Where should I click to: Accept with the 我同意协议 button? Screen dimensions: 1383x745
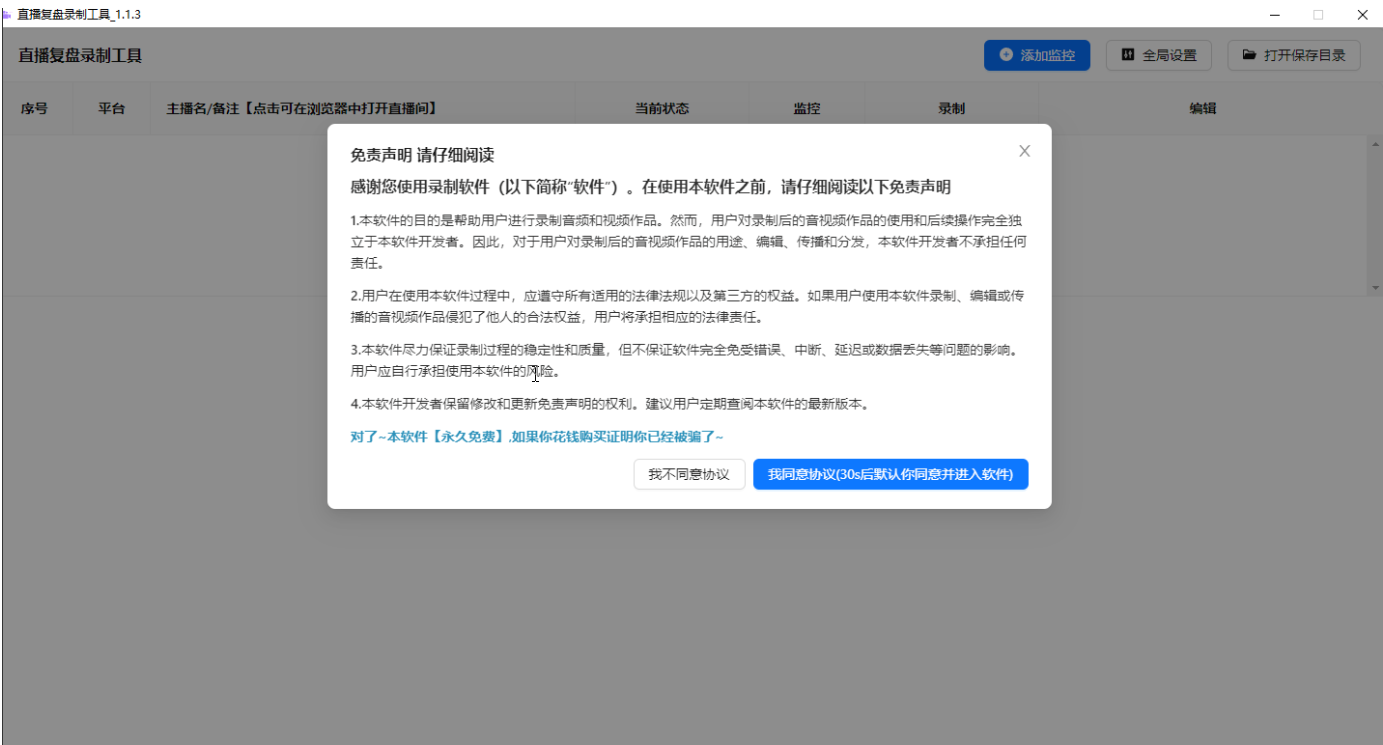890,474
